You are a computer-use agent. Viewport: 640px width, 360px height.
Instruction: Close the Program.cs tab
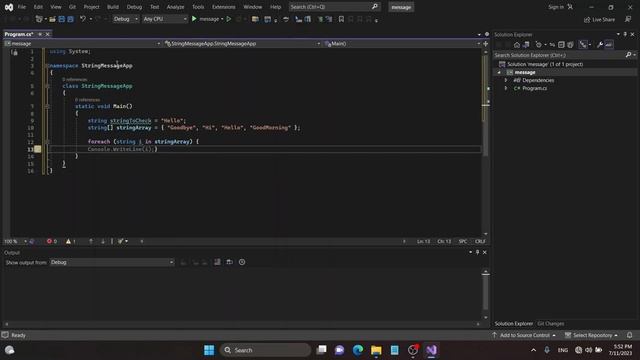tap(47, 34)
